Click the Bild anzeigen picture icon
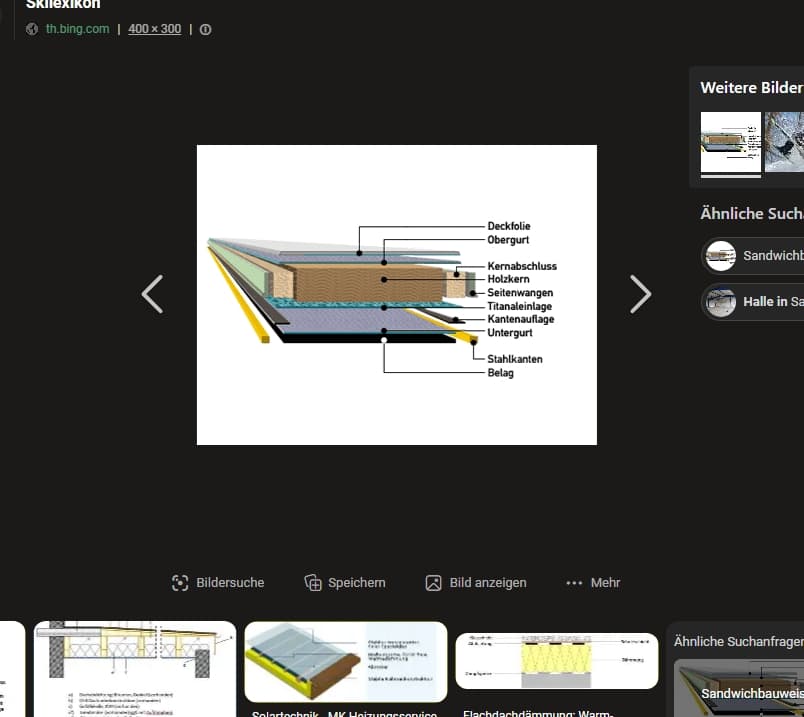 [x=433, y=583]
